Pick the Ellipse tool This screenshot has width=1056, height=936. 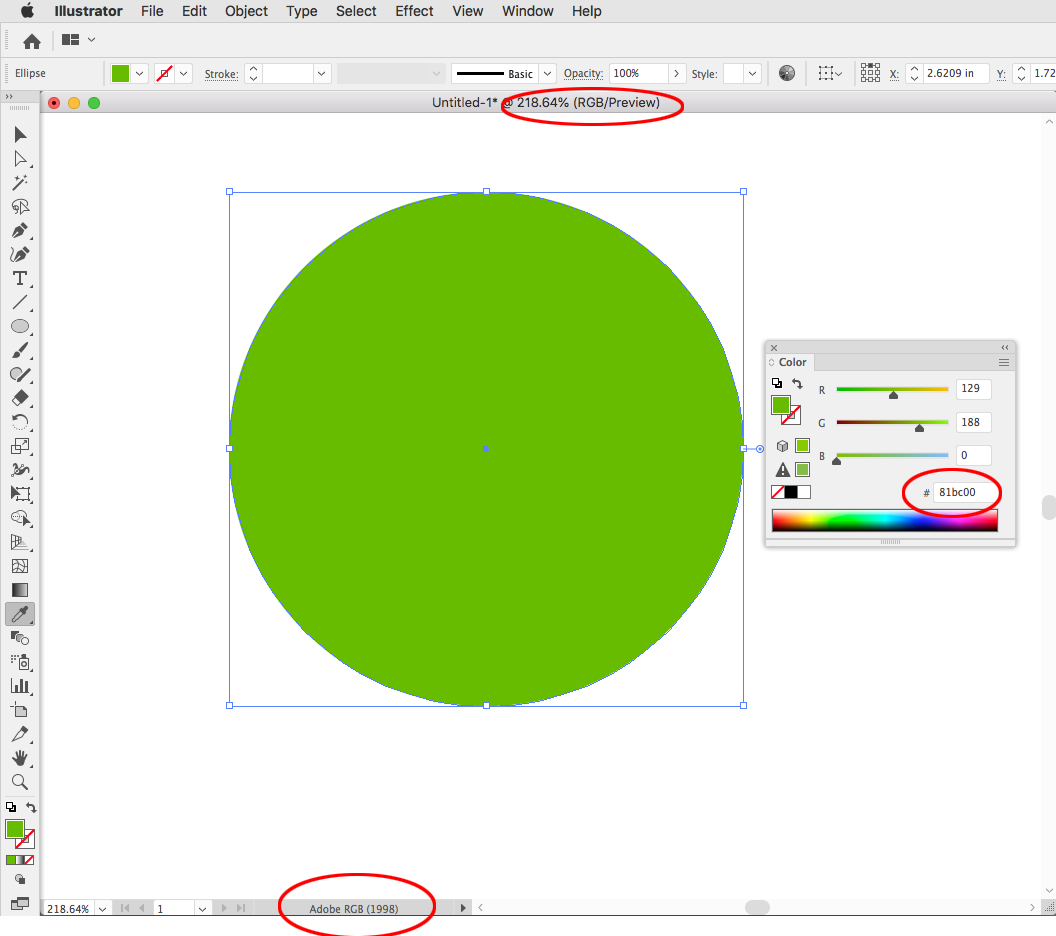20,327
